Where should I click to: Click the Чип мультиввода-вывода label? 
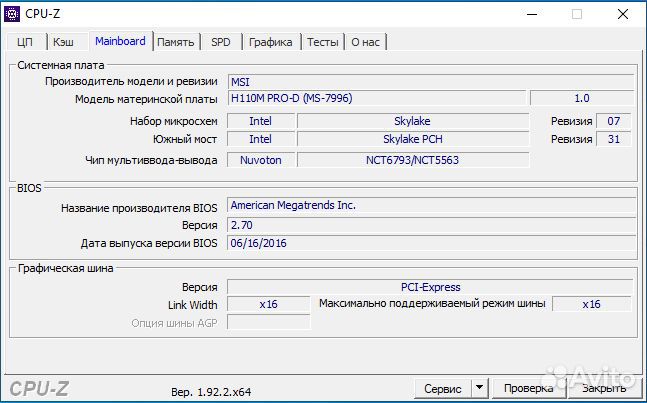pos(151,160)
